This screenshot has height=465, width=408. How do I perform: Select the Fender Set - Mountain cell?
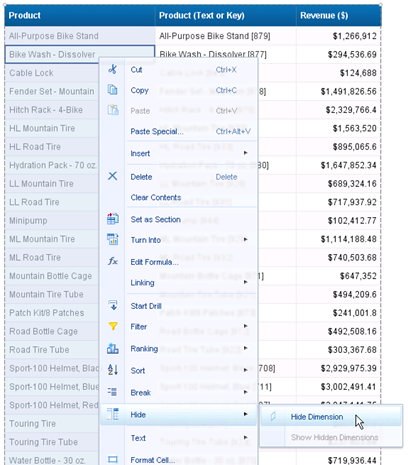[x=52, y=91]
